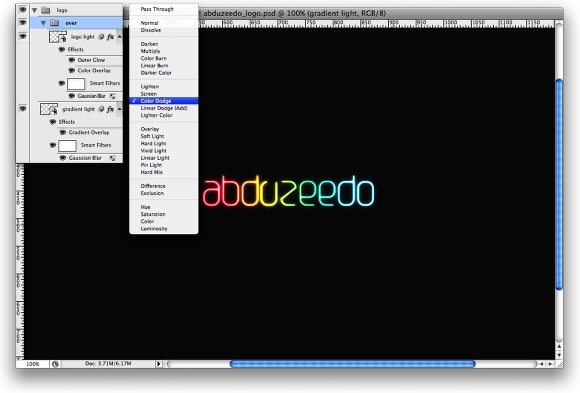Click the scroll right arrow
The image size is (580, 393).
click(550, 364)
